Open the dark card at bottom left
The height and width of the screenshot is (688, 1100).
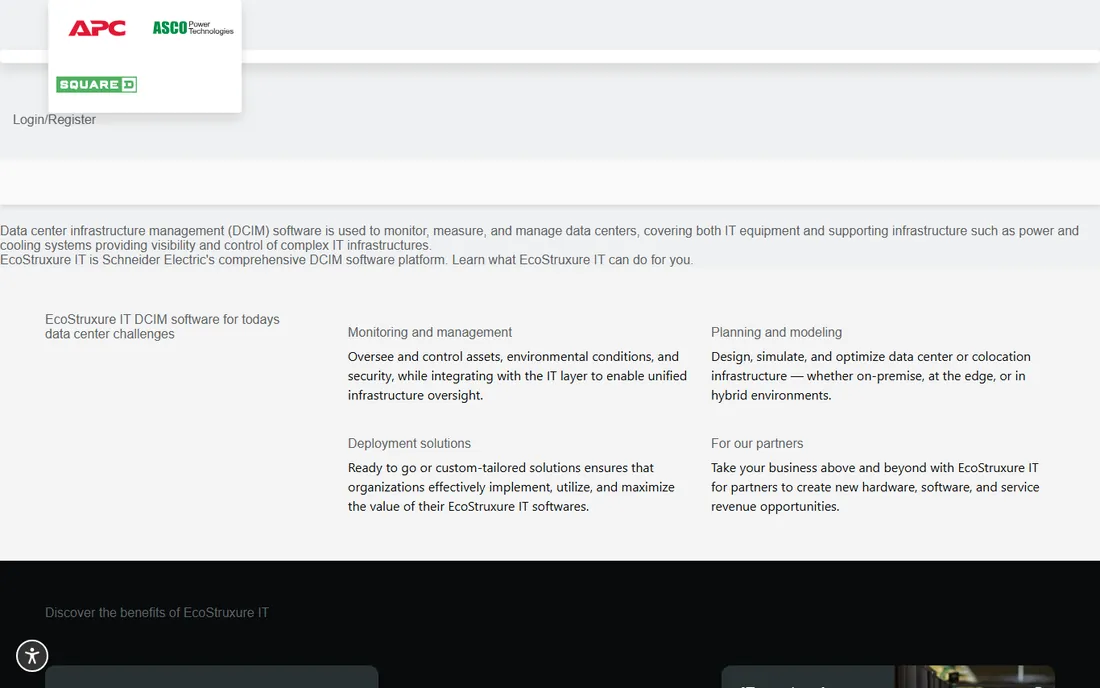coord(211,677)
